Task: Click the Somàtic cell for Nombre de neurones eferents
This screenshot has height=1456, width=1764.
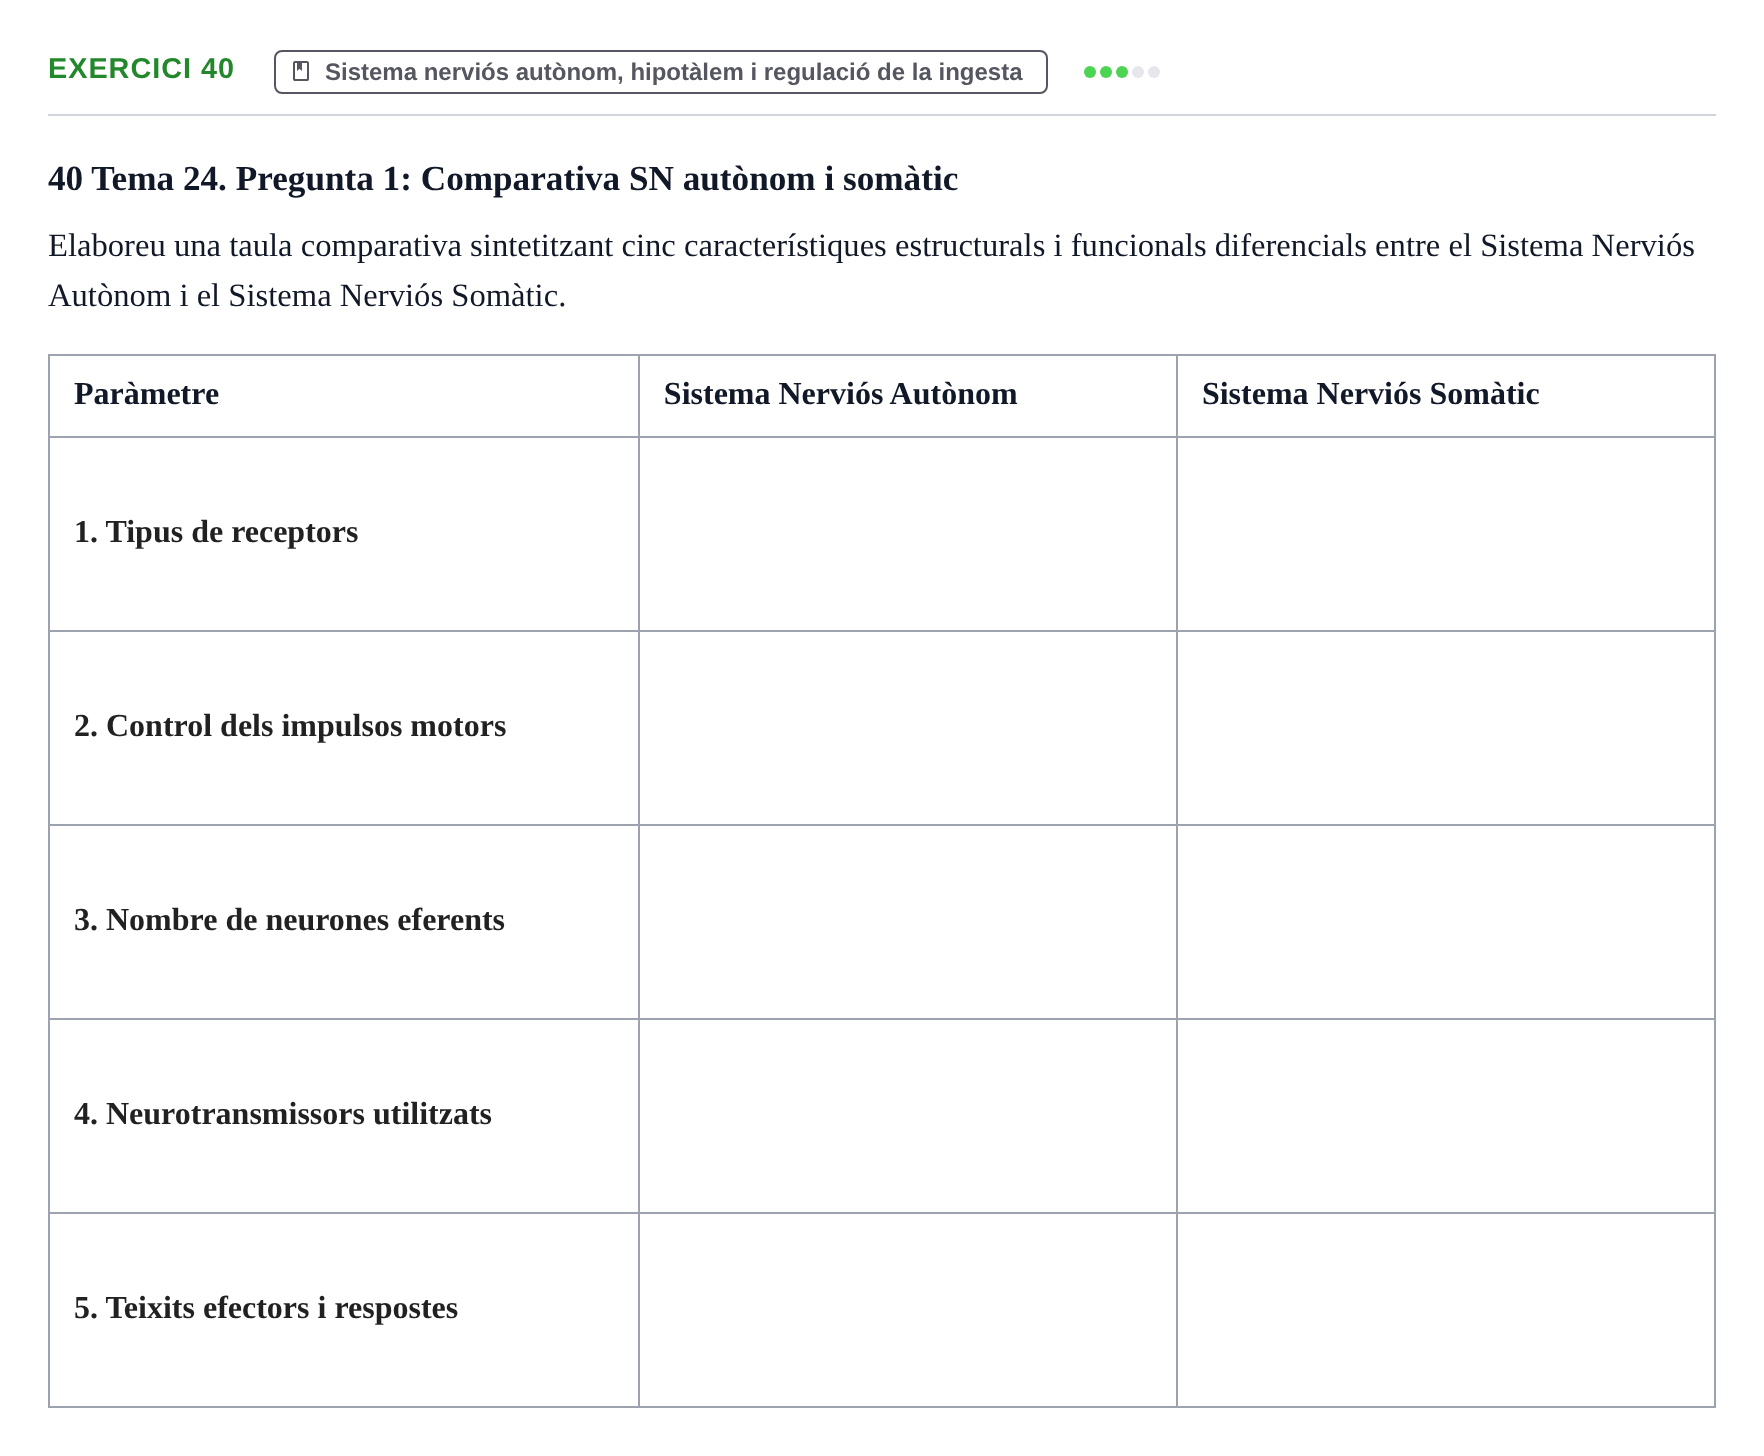Action: click(1446, 922)
